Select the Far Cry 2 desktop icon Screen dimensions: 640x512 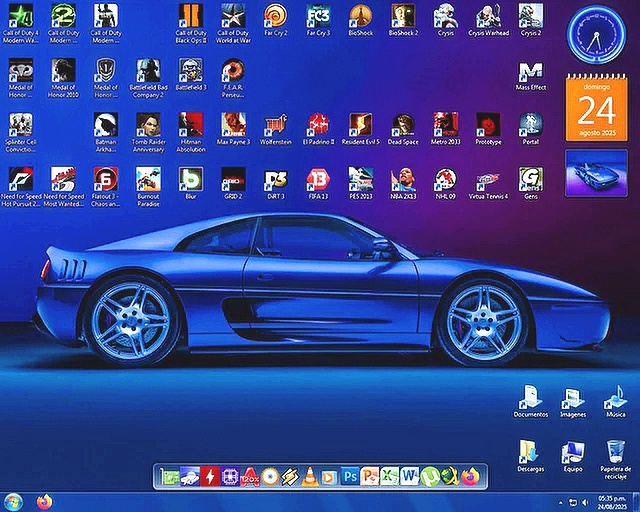point(276,20)
